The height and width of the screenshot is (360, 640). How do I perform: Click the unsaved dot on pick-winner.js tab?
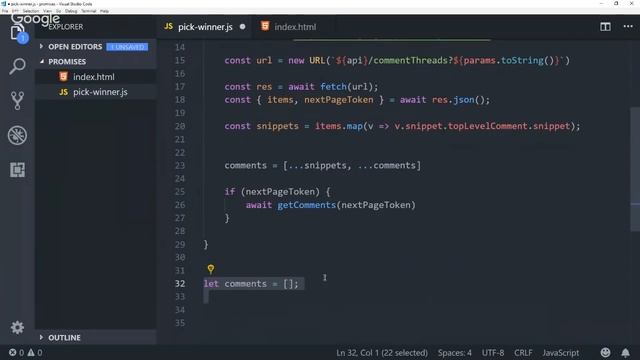242,27
